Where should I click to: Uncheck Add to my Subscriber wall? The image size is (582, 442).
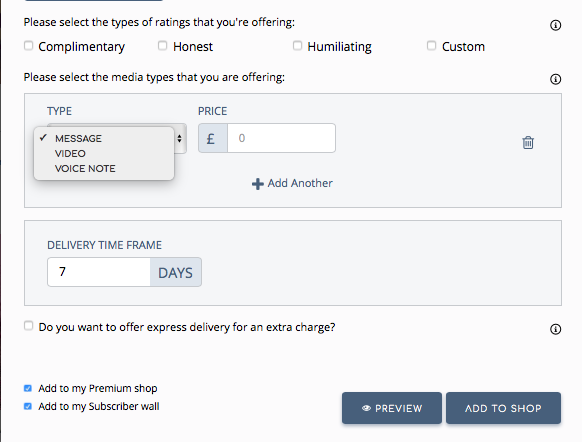pos(28,406)
